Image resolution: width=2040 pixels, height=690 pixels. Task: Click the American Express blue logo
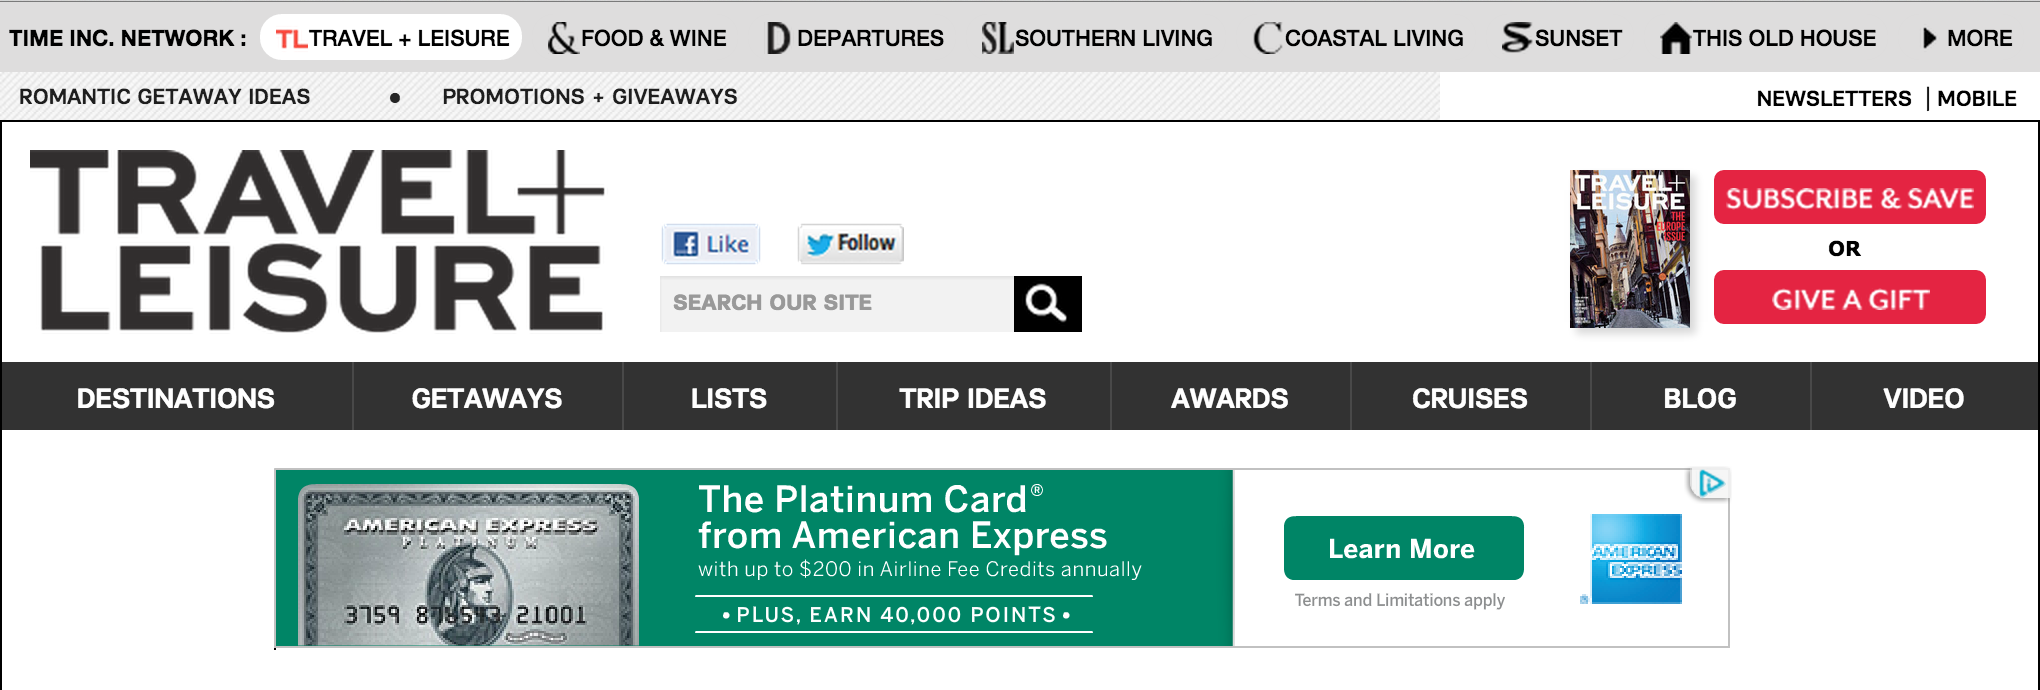(1636, 559)
